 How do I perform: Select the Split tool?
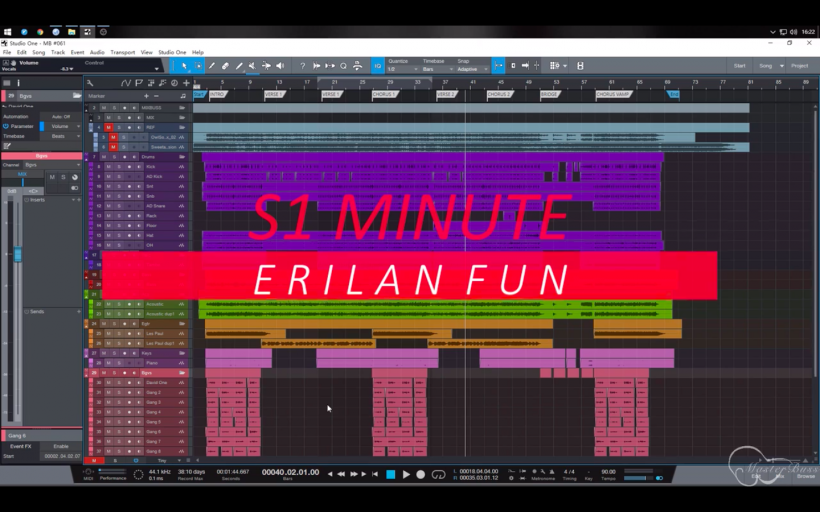coord(212,66)
